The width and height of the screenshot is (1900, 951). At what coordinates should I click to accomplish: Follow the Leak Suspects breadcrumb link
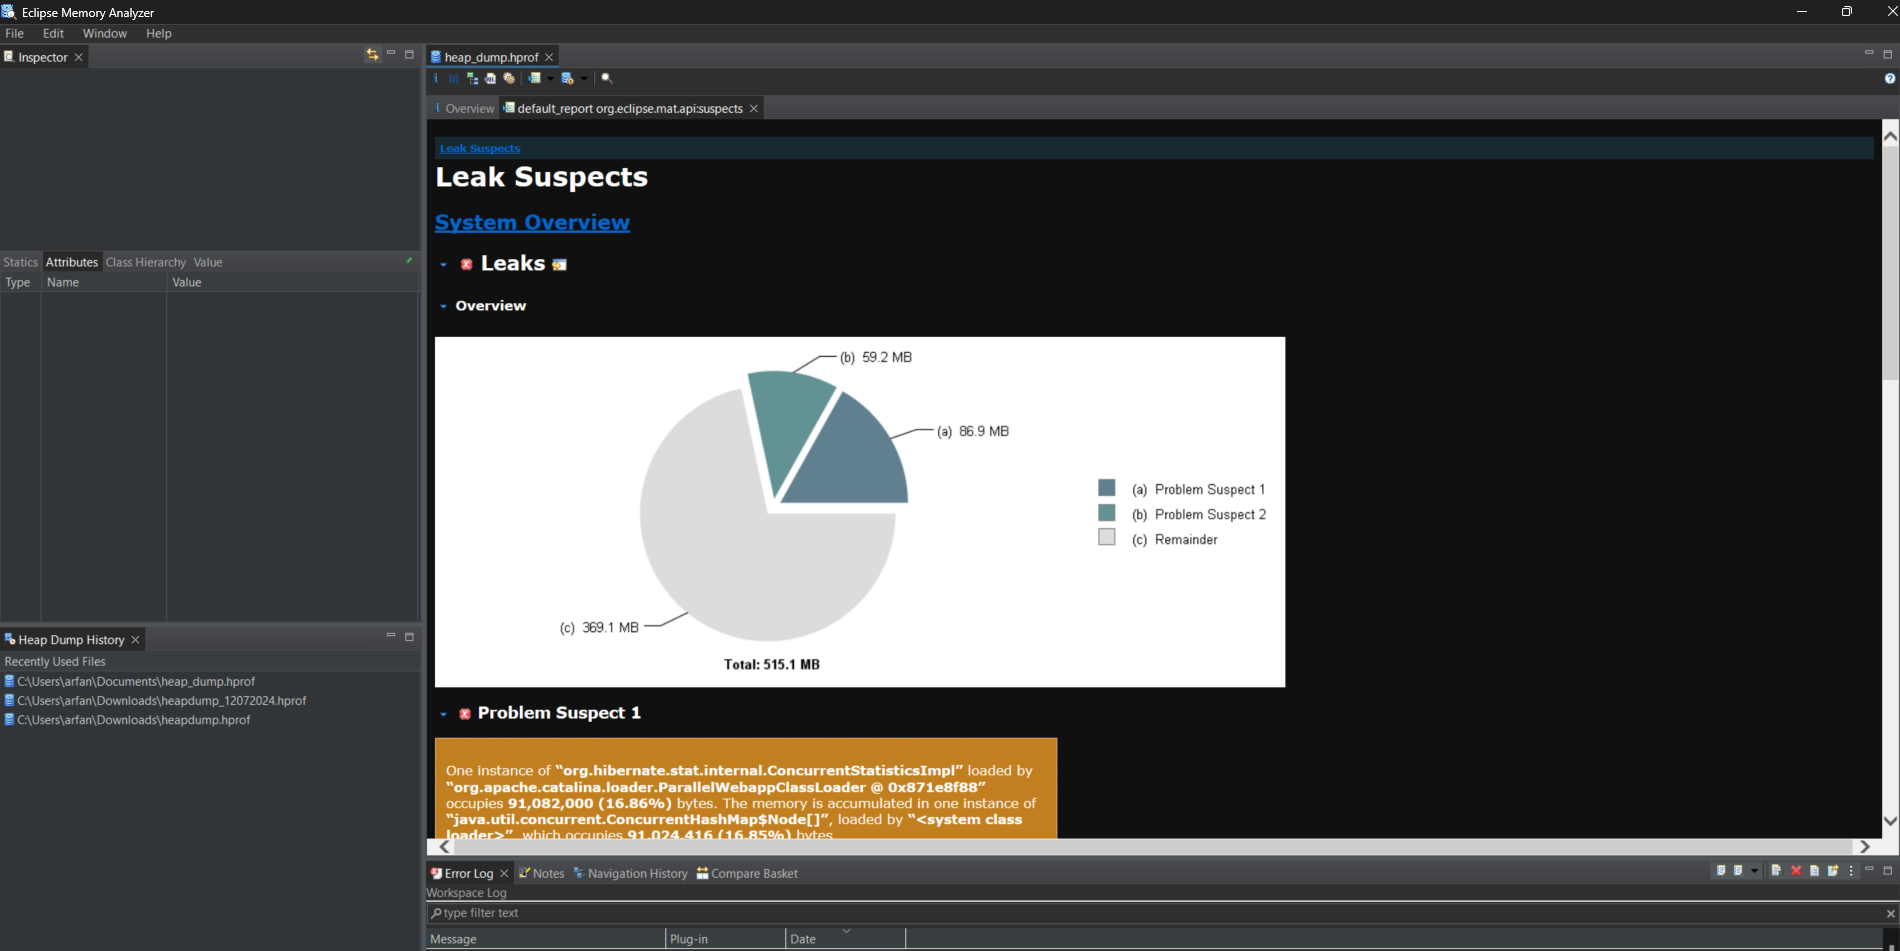(x=480, y=148)
